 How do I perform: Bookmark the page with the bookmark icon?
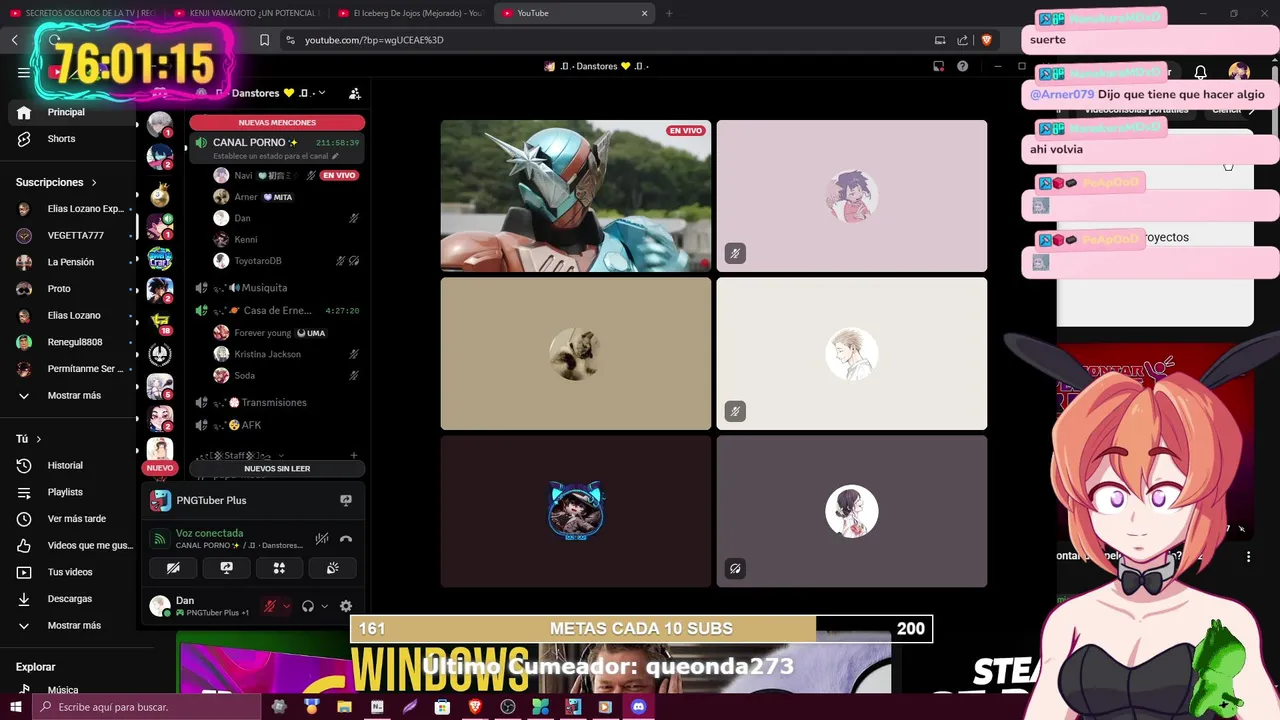[x=264, y=40]
